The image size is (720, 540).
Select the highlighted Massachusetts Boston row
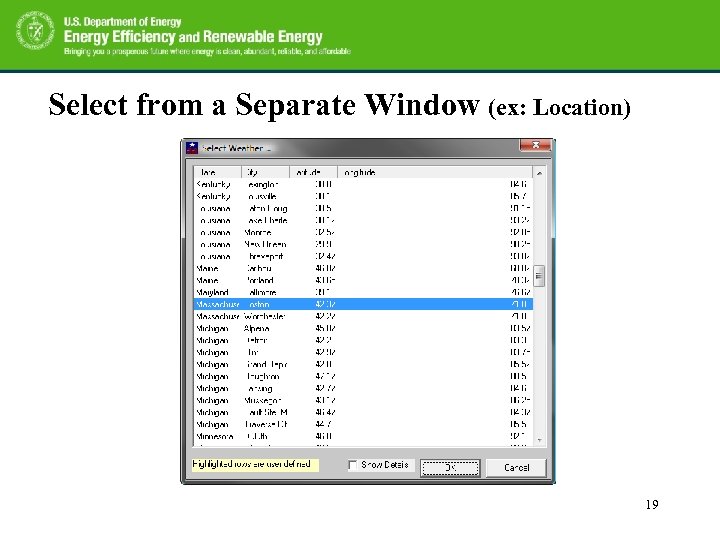point(363,304)
